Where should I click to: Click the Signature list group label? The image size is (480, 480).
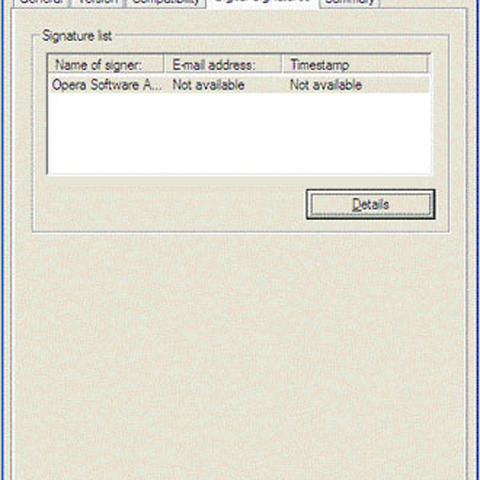pos(77,36)
